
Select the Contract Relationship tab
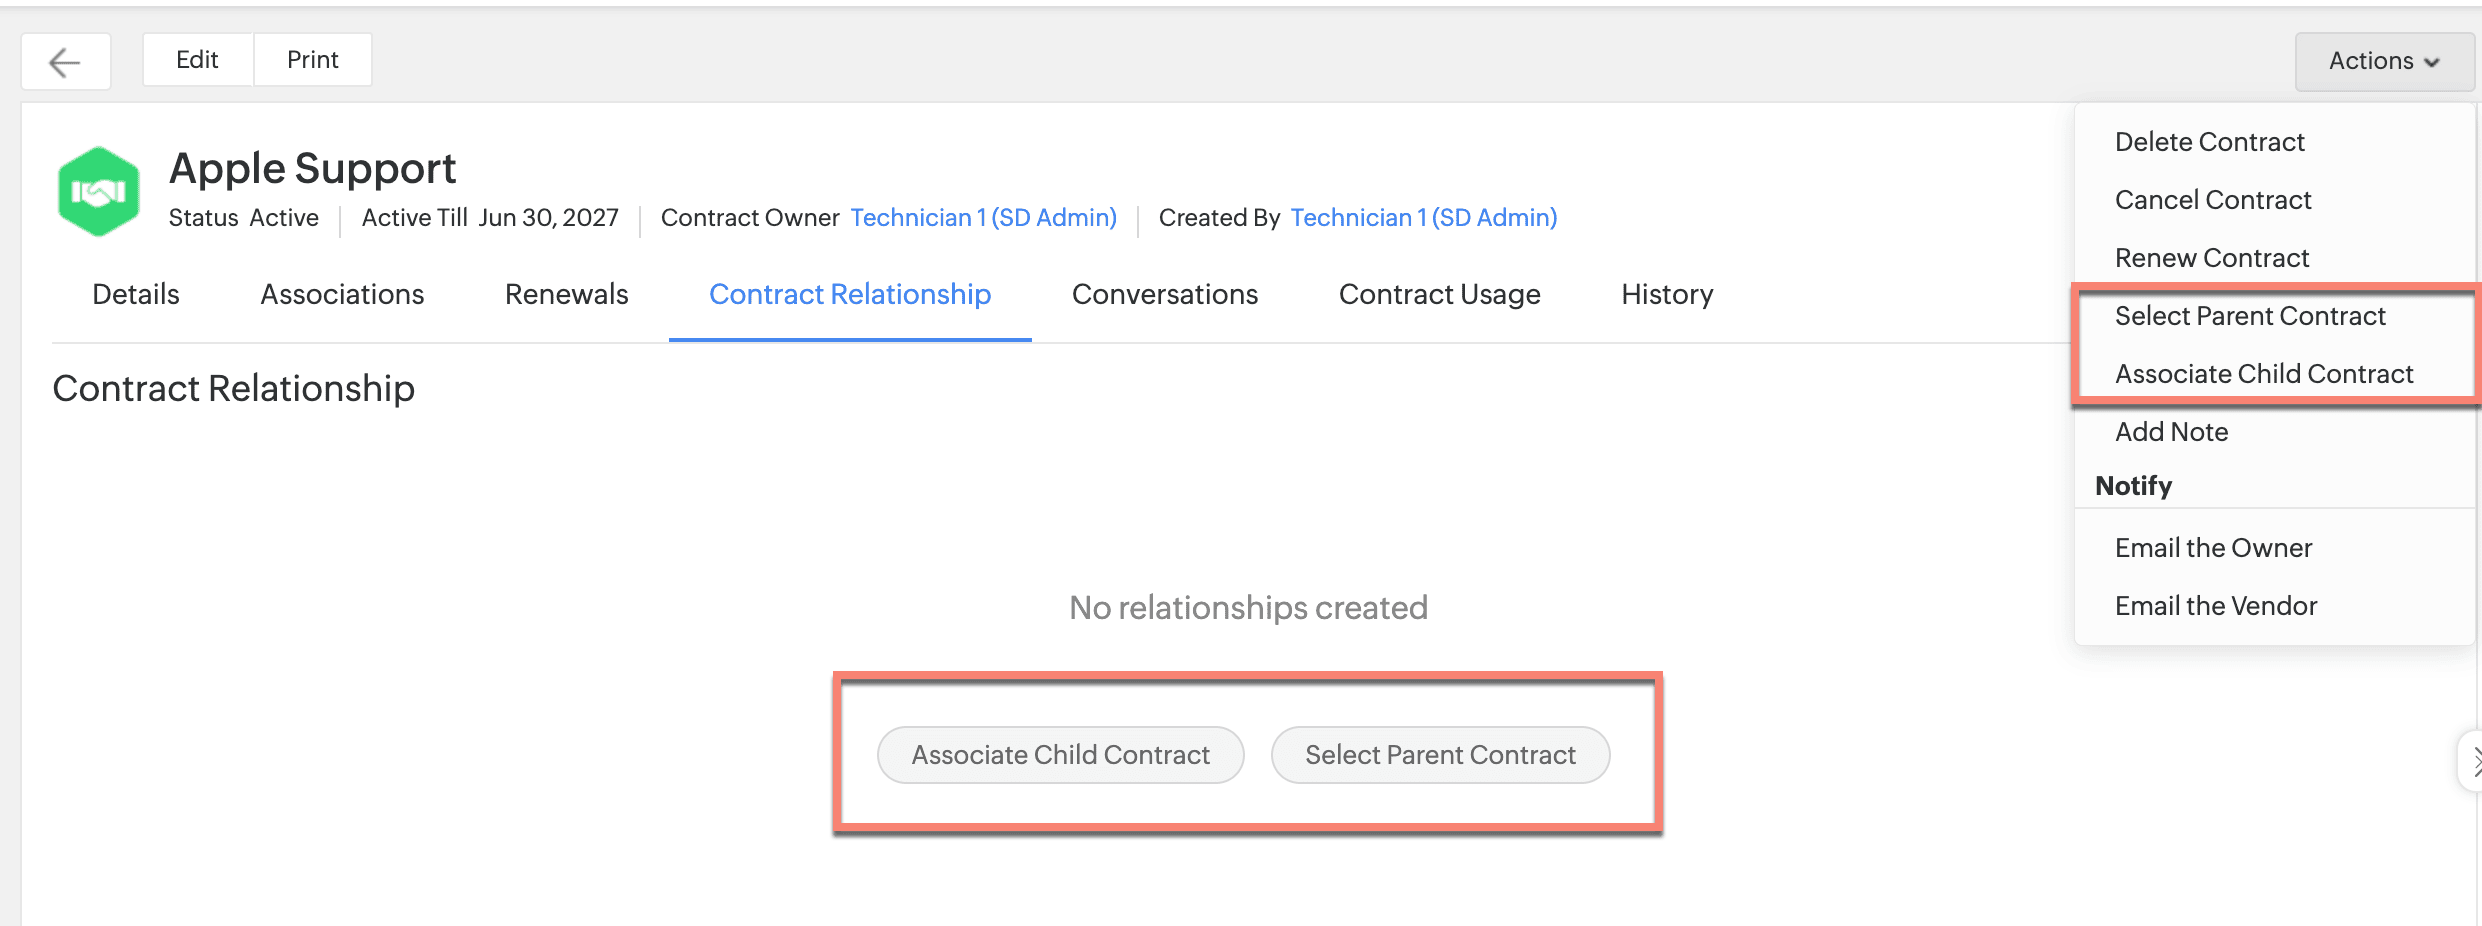click(849, 294)
